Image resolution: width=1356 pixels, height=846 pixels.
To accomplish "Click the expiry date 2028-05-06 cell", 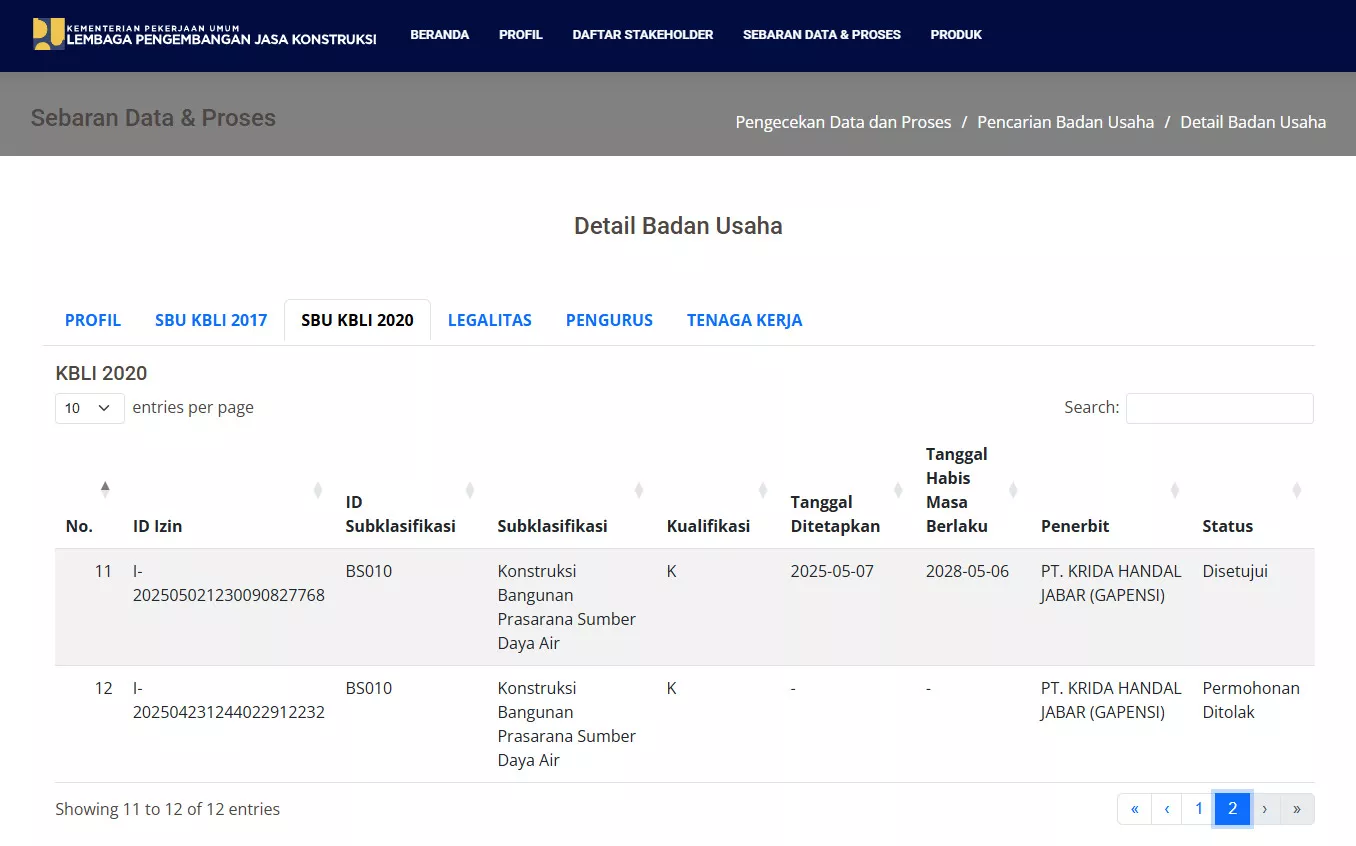I will point(967,571).
